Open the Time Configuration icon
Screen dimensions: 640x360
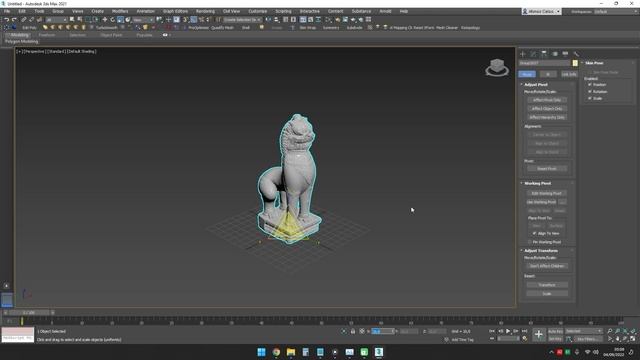[524, 338]
